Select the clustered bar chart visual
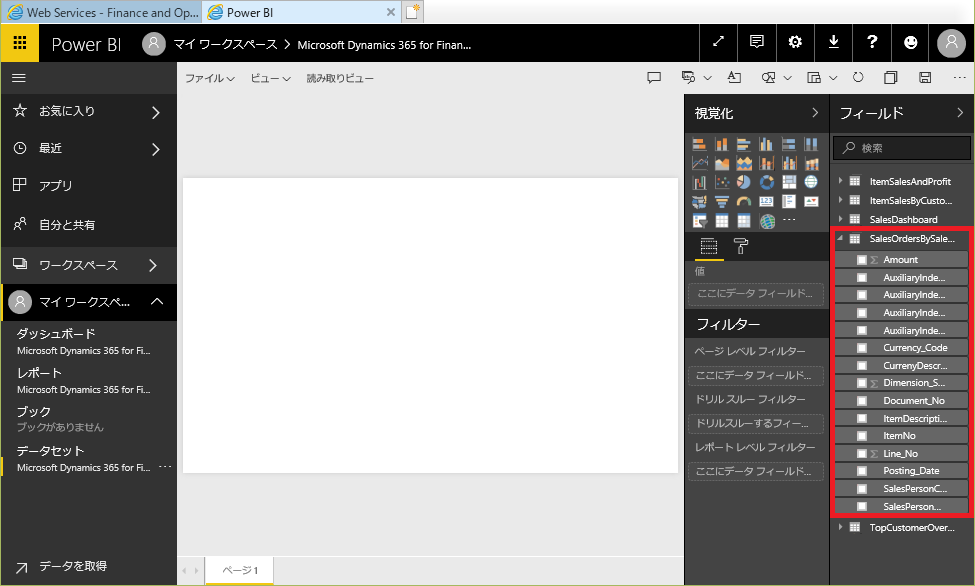Viewport: 975px width, 586px height. click(x=744, y=144)
